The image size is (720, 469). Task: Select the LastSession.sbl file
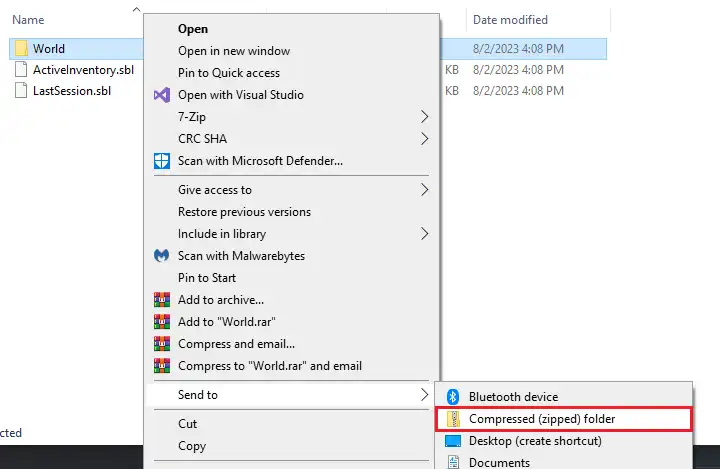(71, 91)
